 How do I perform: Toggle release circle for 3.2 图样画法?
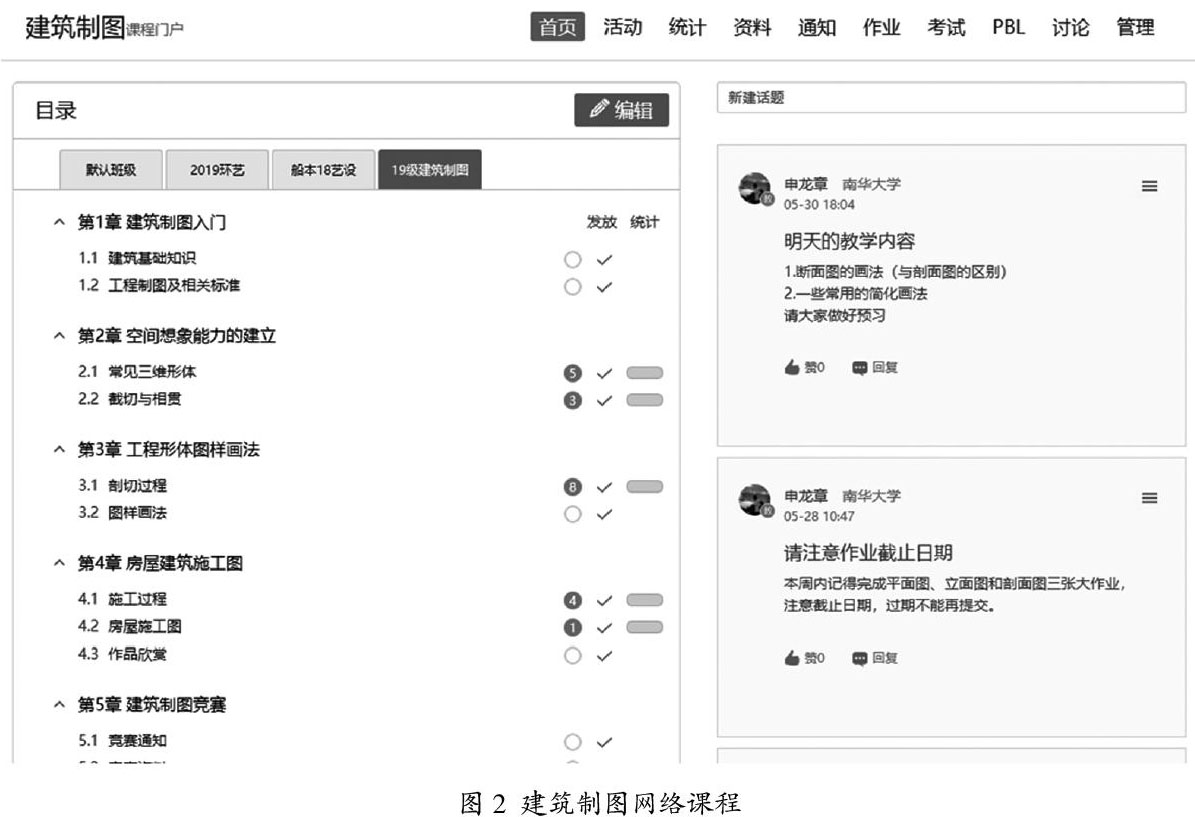(x=572, y=514)
